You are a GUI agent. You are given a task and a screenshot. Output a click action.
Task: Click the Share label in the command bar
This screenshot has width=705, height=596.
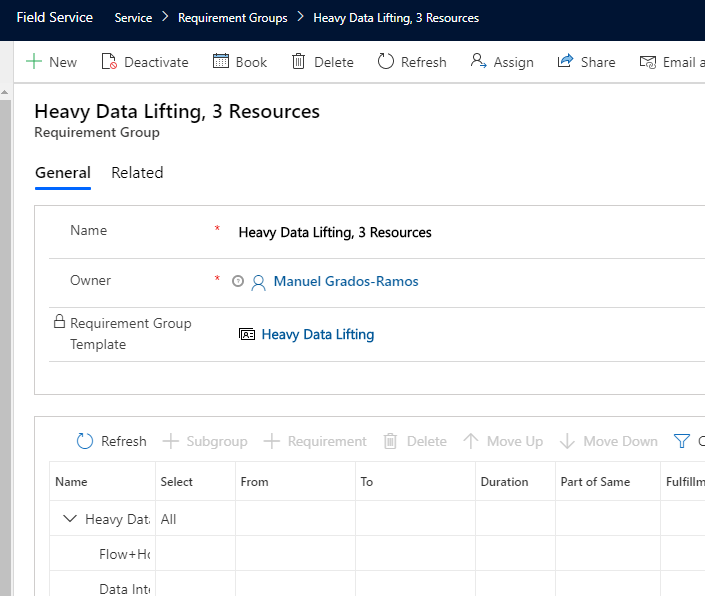pos(598,62)
